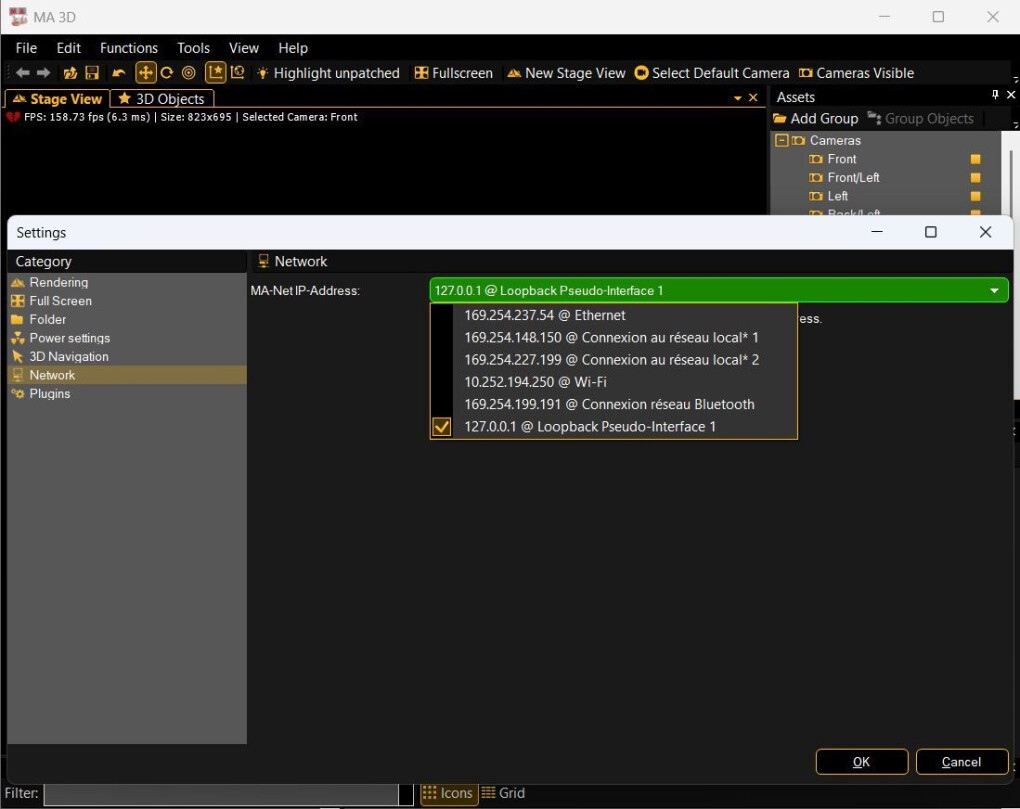This screenshot has height=809, width=1020.
Task: Toggle Highlight unpatched
Action: pos(329,73)
